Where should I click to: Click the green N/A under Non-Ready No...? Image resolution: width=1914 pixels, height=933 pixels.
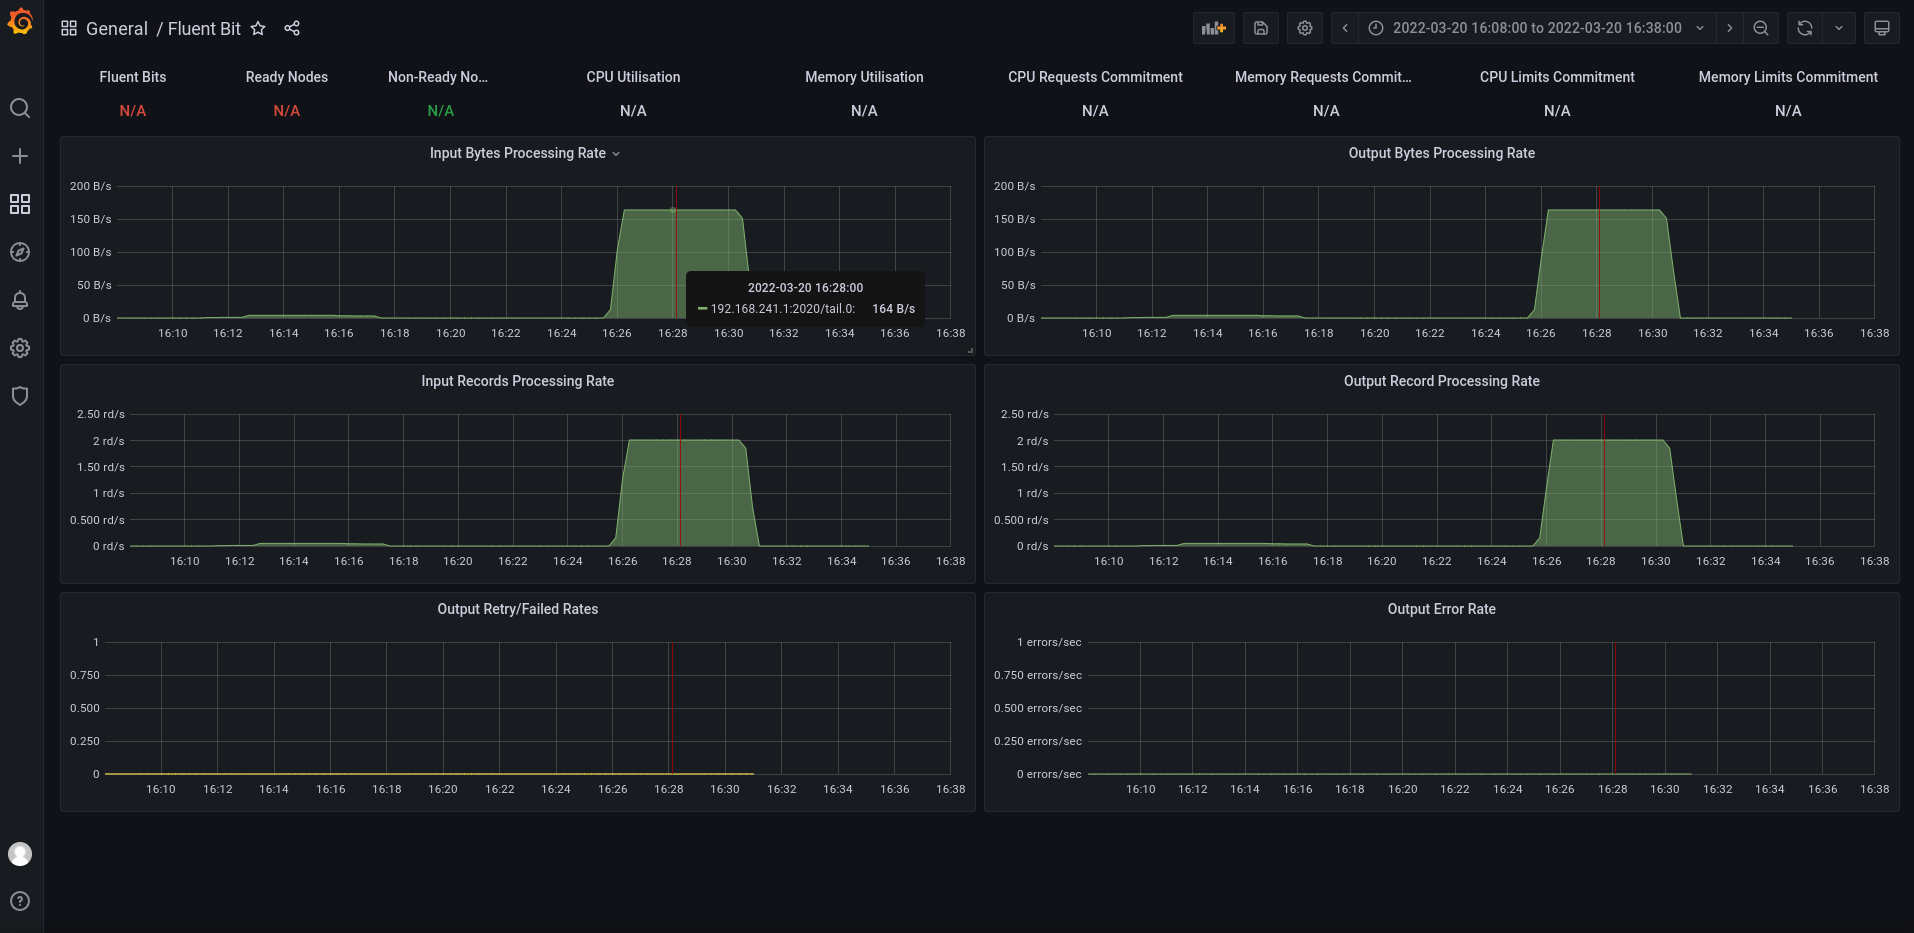coord(441,111)
